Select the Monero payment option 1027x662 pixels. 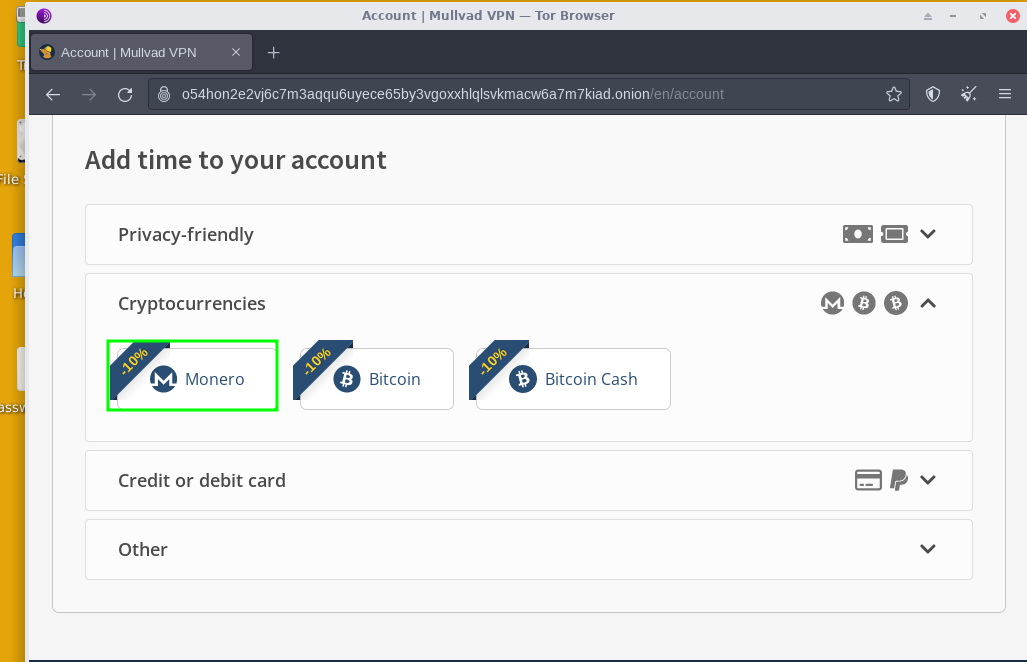coord(196,379)
